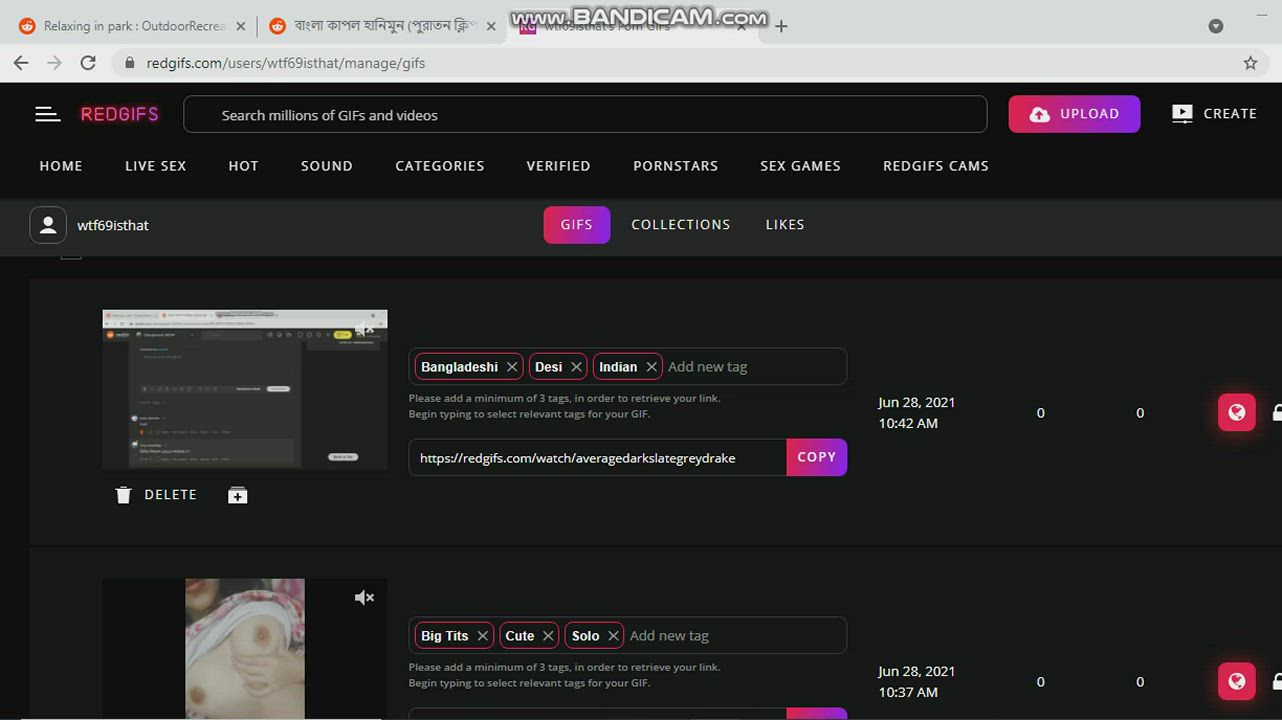Open the SOUND nav item
The height and width of the screenshot is (720, 1282).
click(x=327, y=166)
